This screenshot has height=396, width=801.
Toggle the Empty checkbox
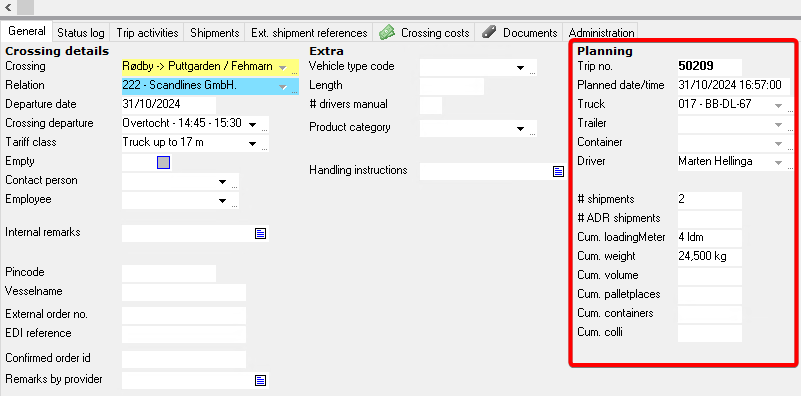click(x=163, y=162)
